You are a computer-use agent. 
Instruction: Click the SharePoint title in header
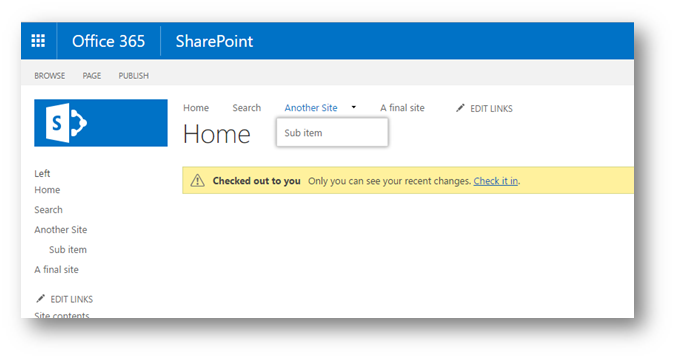pos(214,41)
